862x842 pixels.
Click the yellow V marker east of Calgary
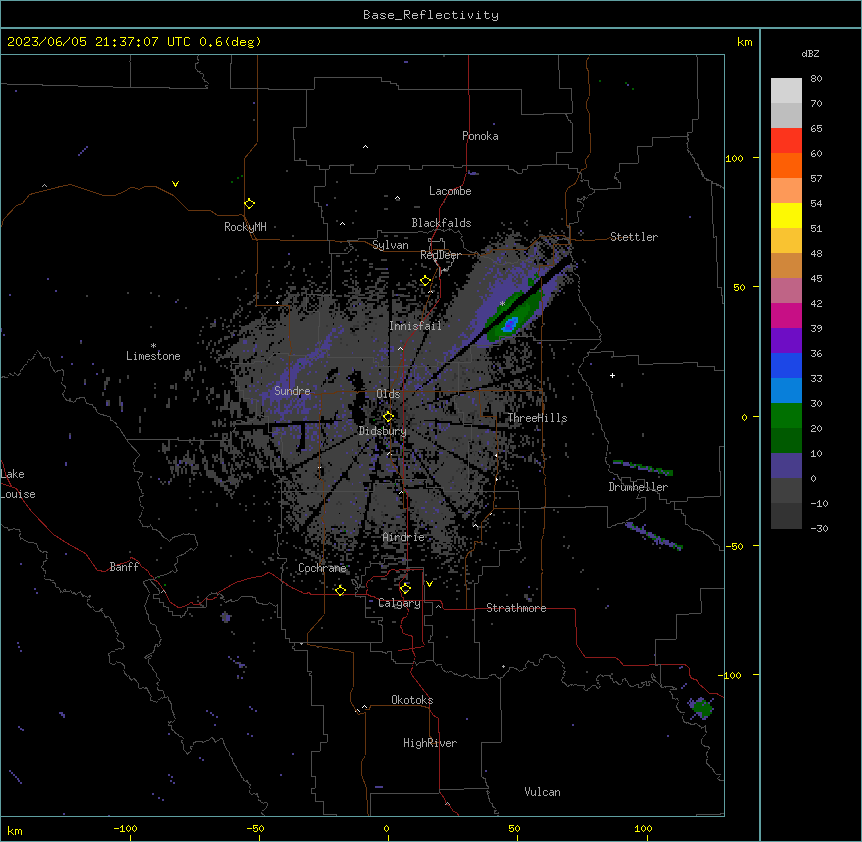point(429,584)
